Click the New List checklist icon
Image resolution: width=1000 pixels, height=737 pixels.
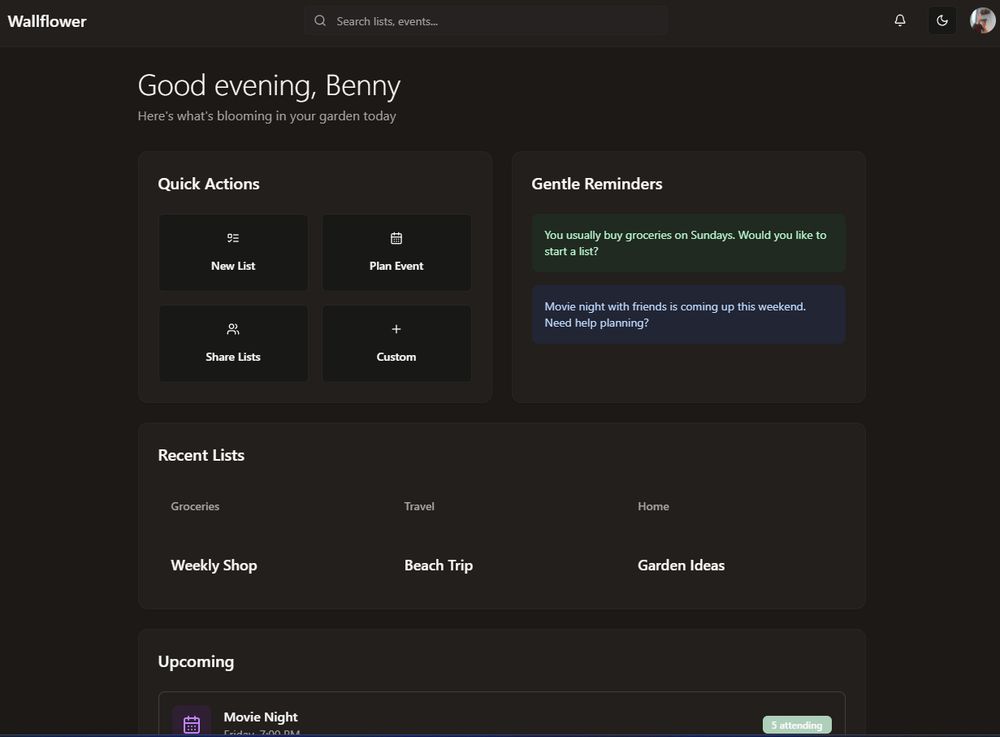[x=233, y=238]
